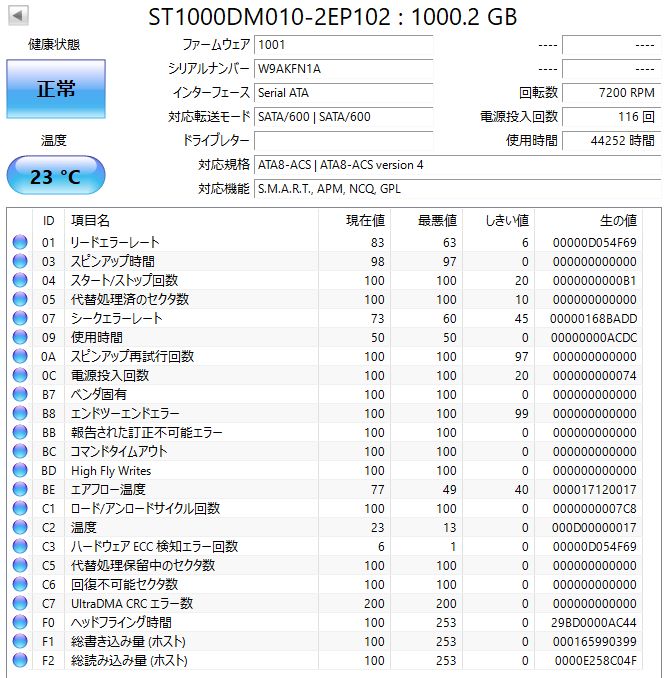This screenshot has width=666, height=678.
Task: Click the 正常 health status button
Action: (x=56, y=88)
